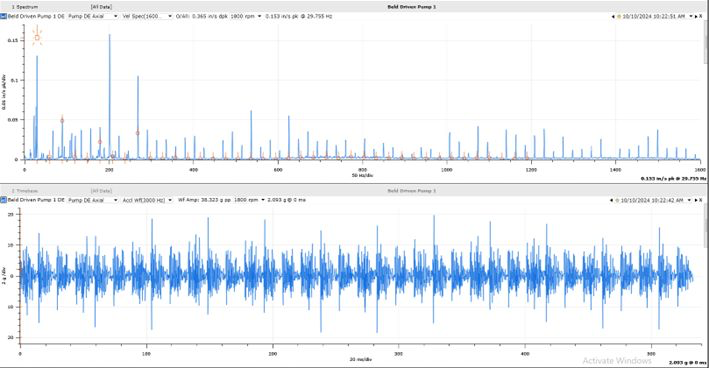Click the 0.15 tick on the spectrum amplitude axis
Viewport: 709px width, 368px height.
(x=13, y=40)
